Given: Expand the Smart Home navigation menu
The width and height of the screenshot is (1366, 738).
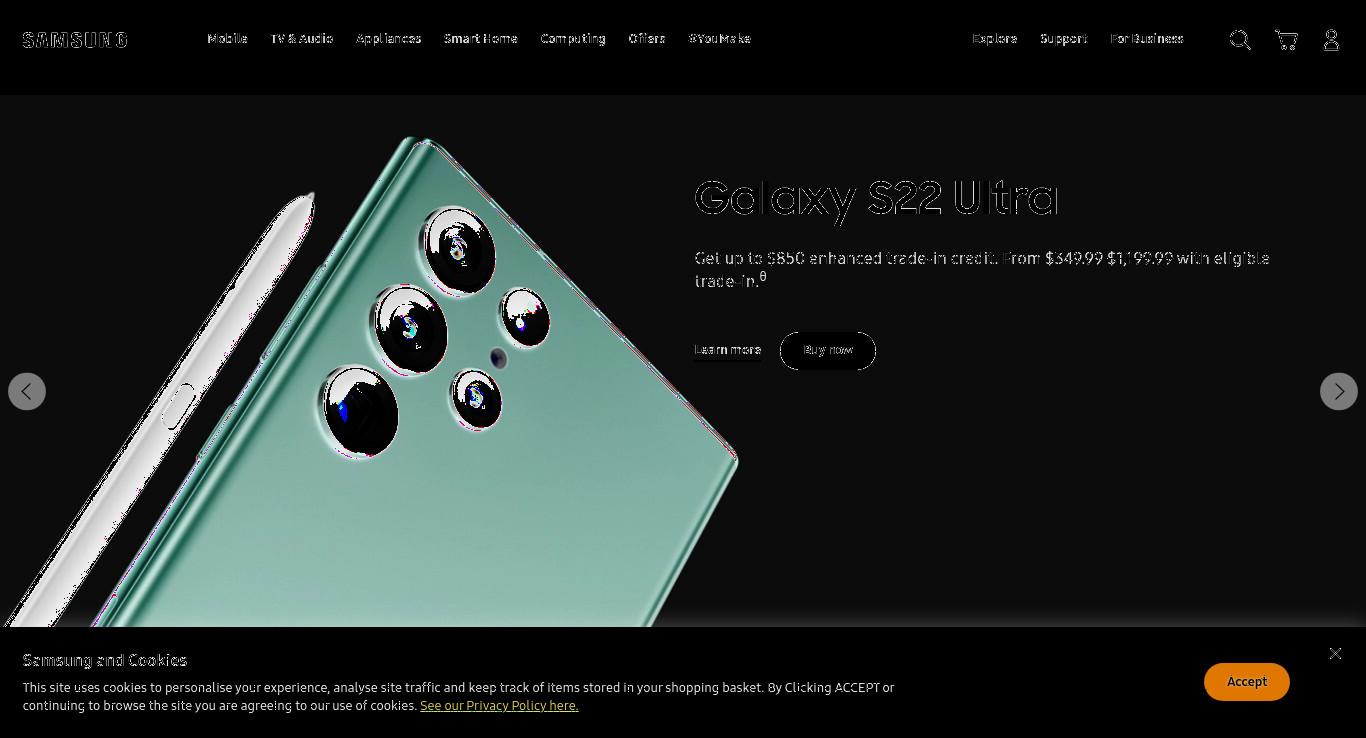Looking at the screenshot, I should pyautogui.click(x=481, y=39).
